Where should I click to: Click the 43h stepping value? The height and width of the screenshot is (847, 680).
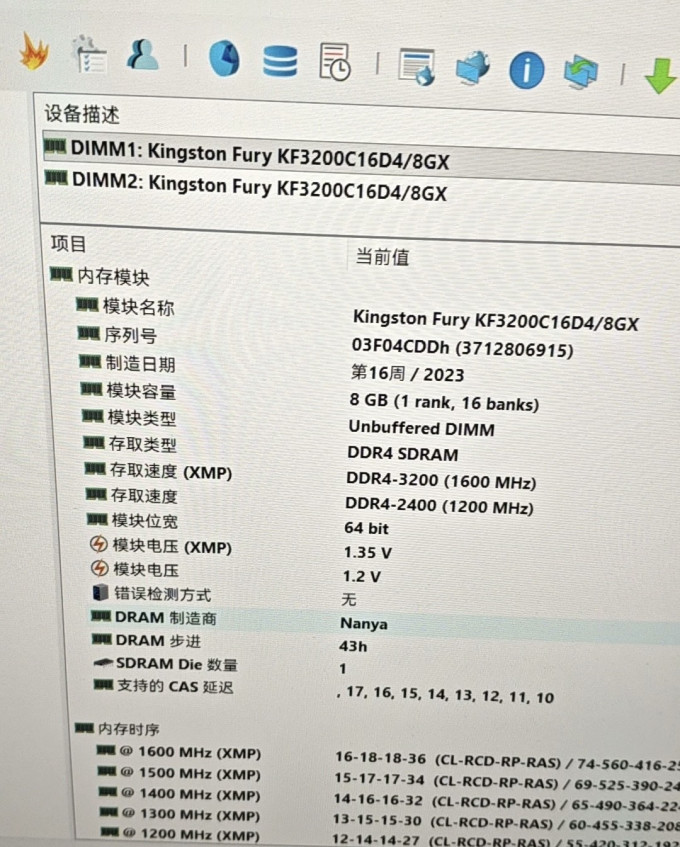[353, 646]
